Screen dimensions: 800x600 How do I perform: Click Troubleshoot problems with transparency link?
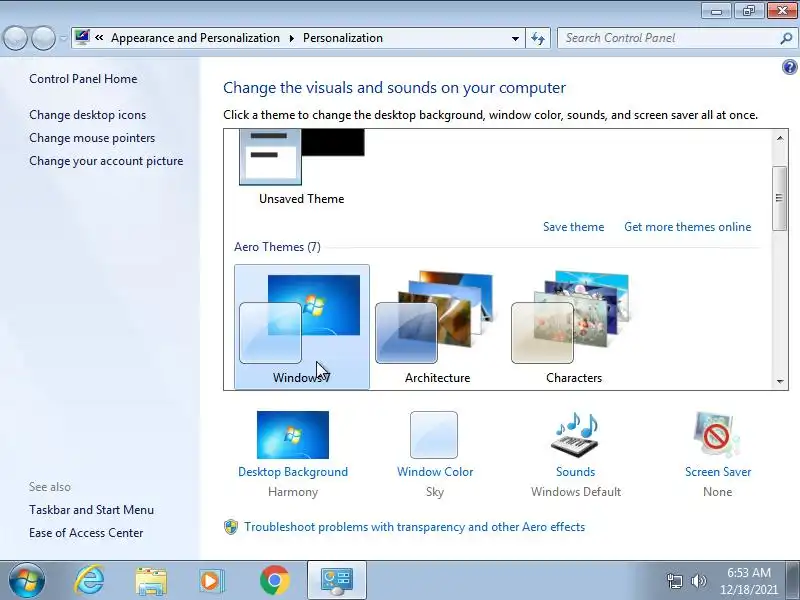(x=414, y=527)
